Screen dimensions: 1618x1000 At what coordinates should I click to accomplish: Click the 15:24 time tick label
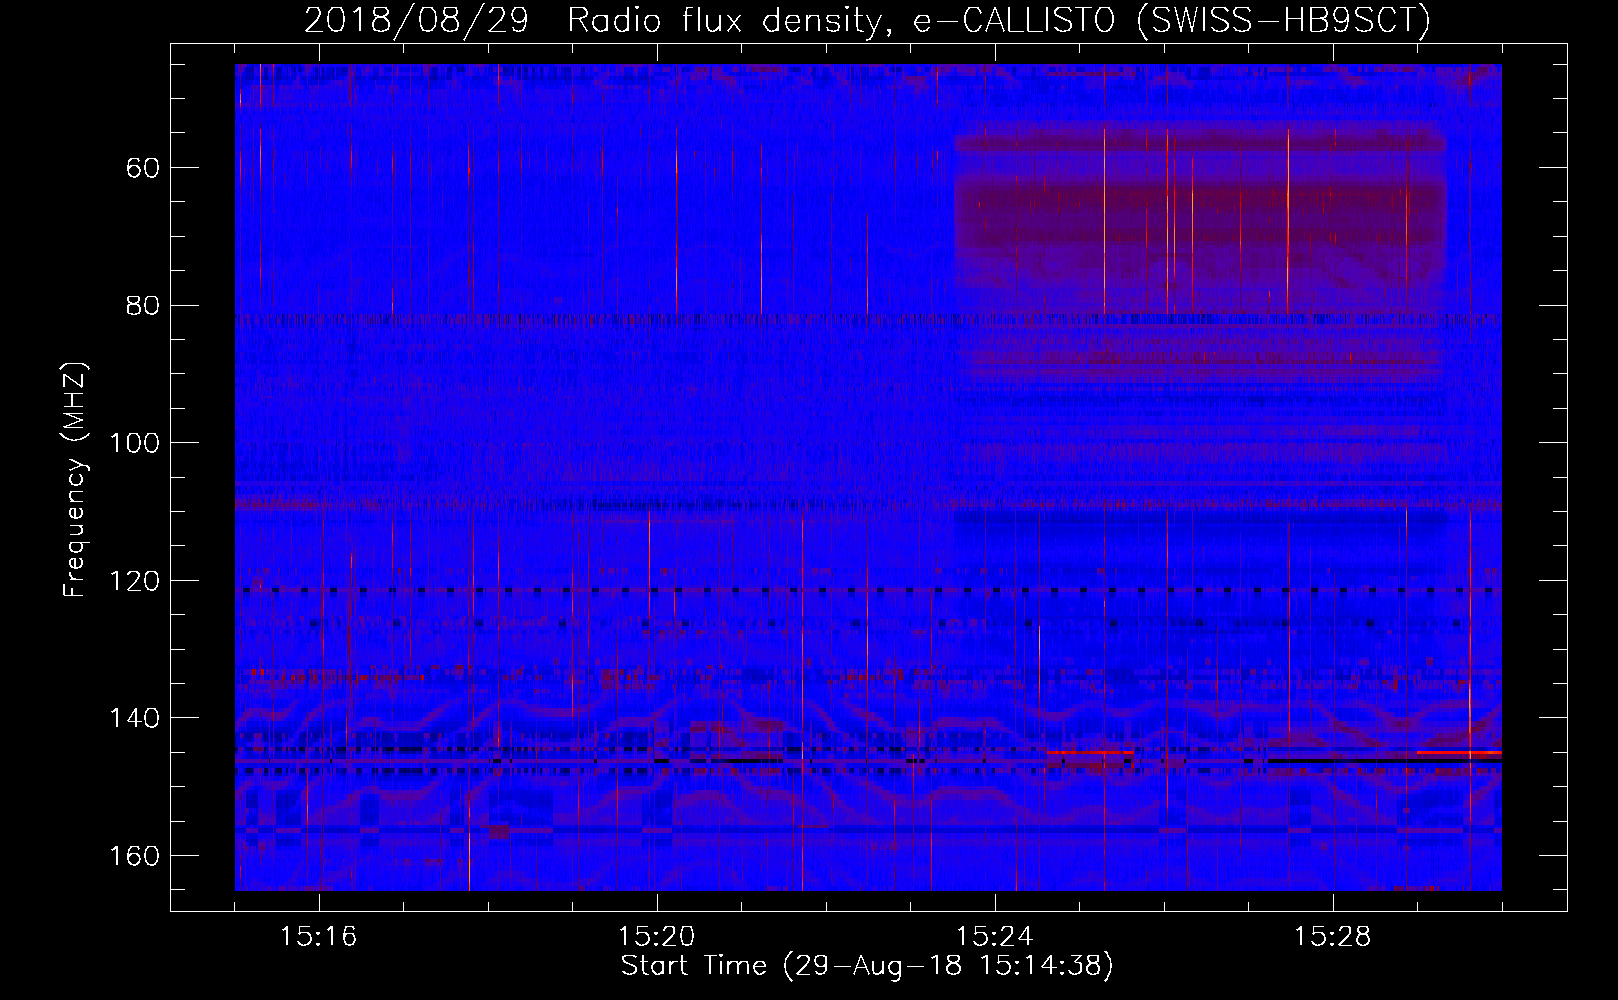pyautogui.click(x=995, y=937)
